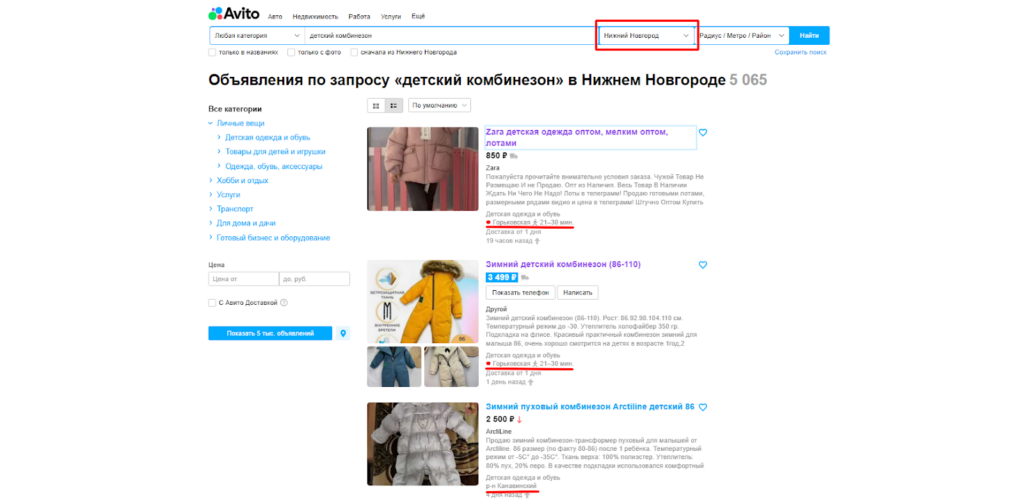The width and height of the screenshot is (1024, 504).
Task: Expand 'Готовый бизнес и оборудование' category
Action: coord(211,238)
